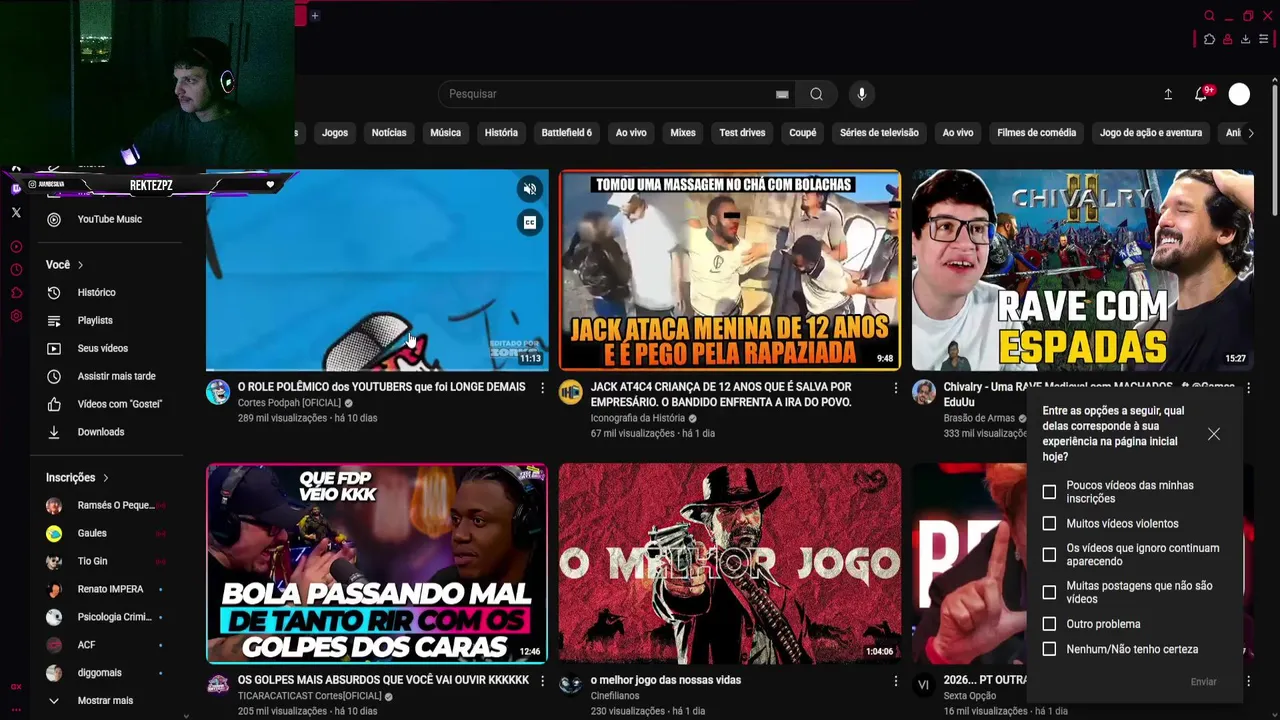Open options menu for O ROLE POLÊMICO video
1280x720 pixels.
click(x=543, y=387)
